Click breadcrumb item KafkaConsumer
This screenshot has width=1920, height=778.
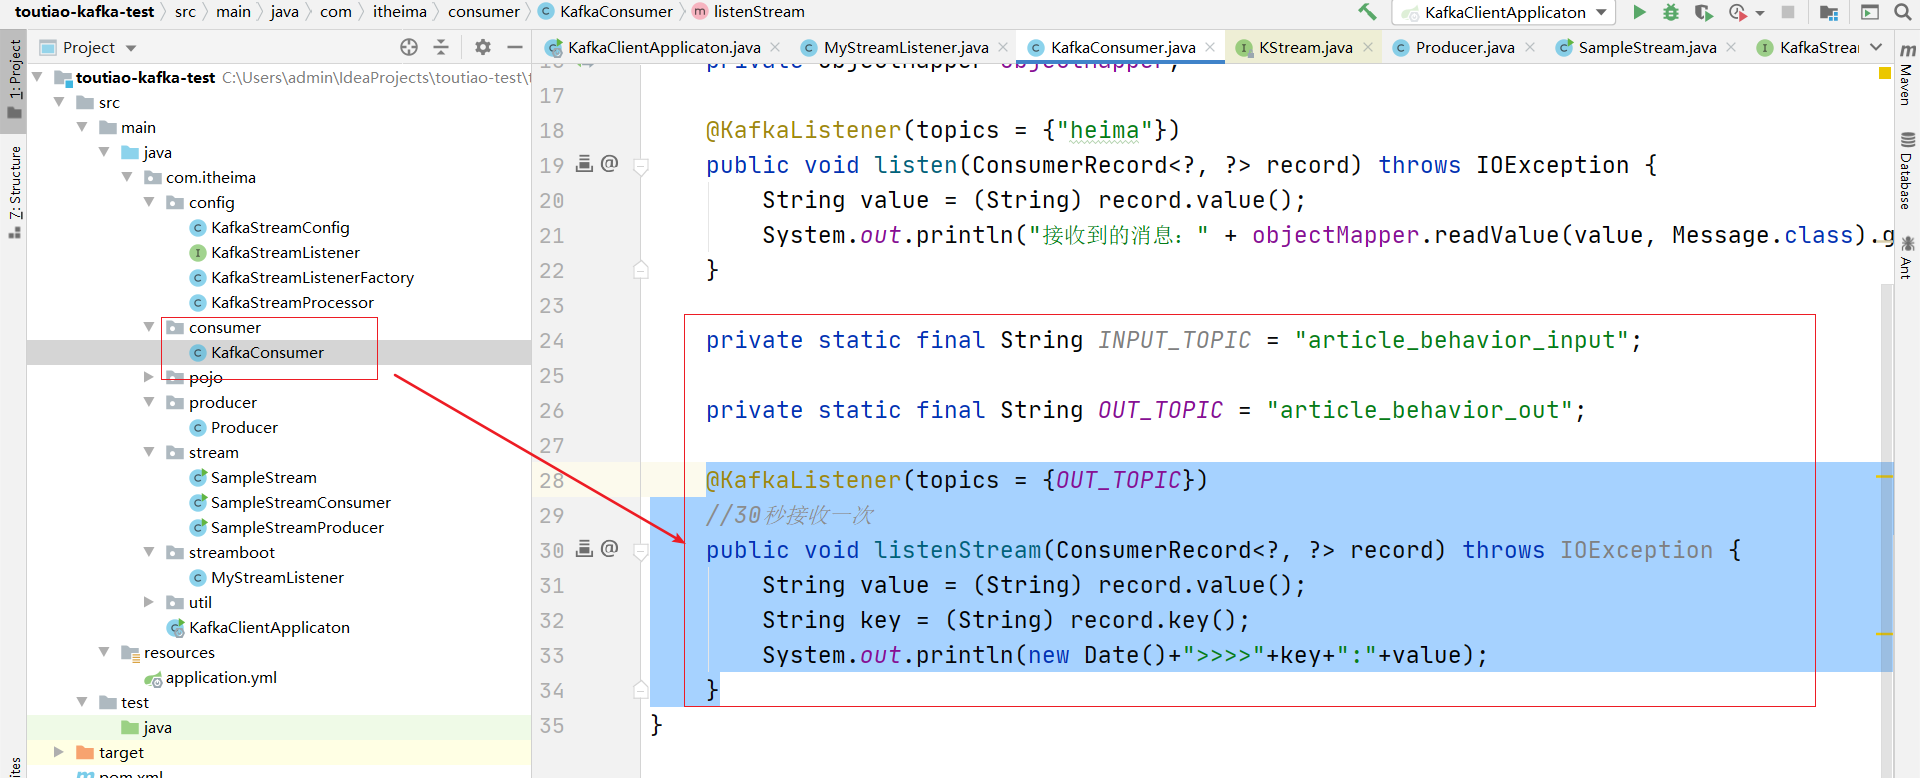point(616,12)
